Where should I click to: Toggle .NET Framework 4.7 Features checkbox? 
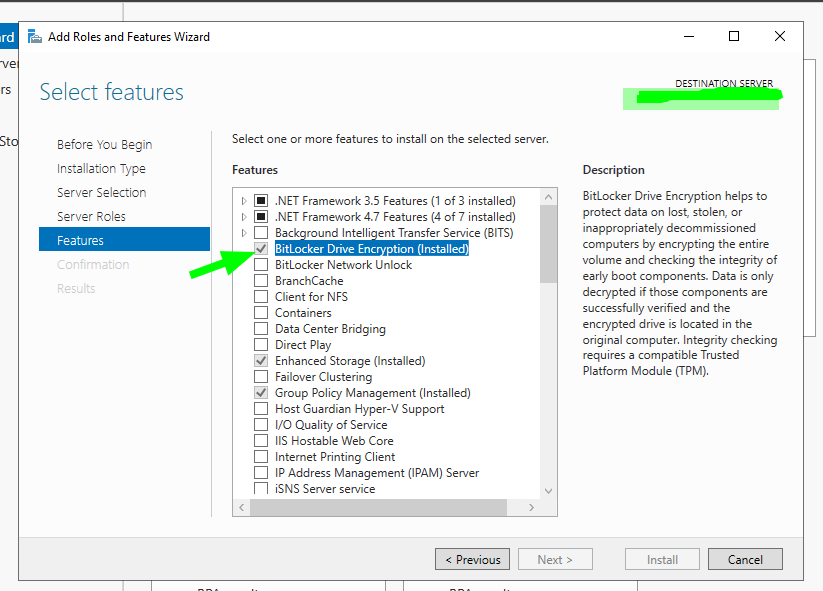point(261,216)
